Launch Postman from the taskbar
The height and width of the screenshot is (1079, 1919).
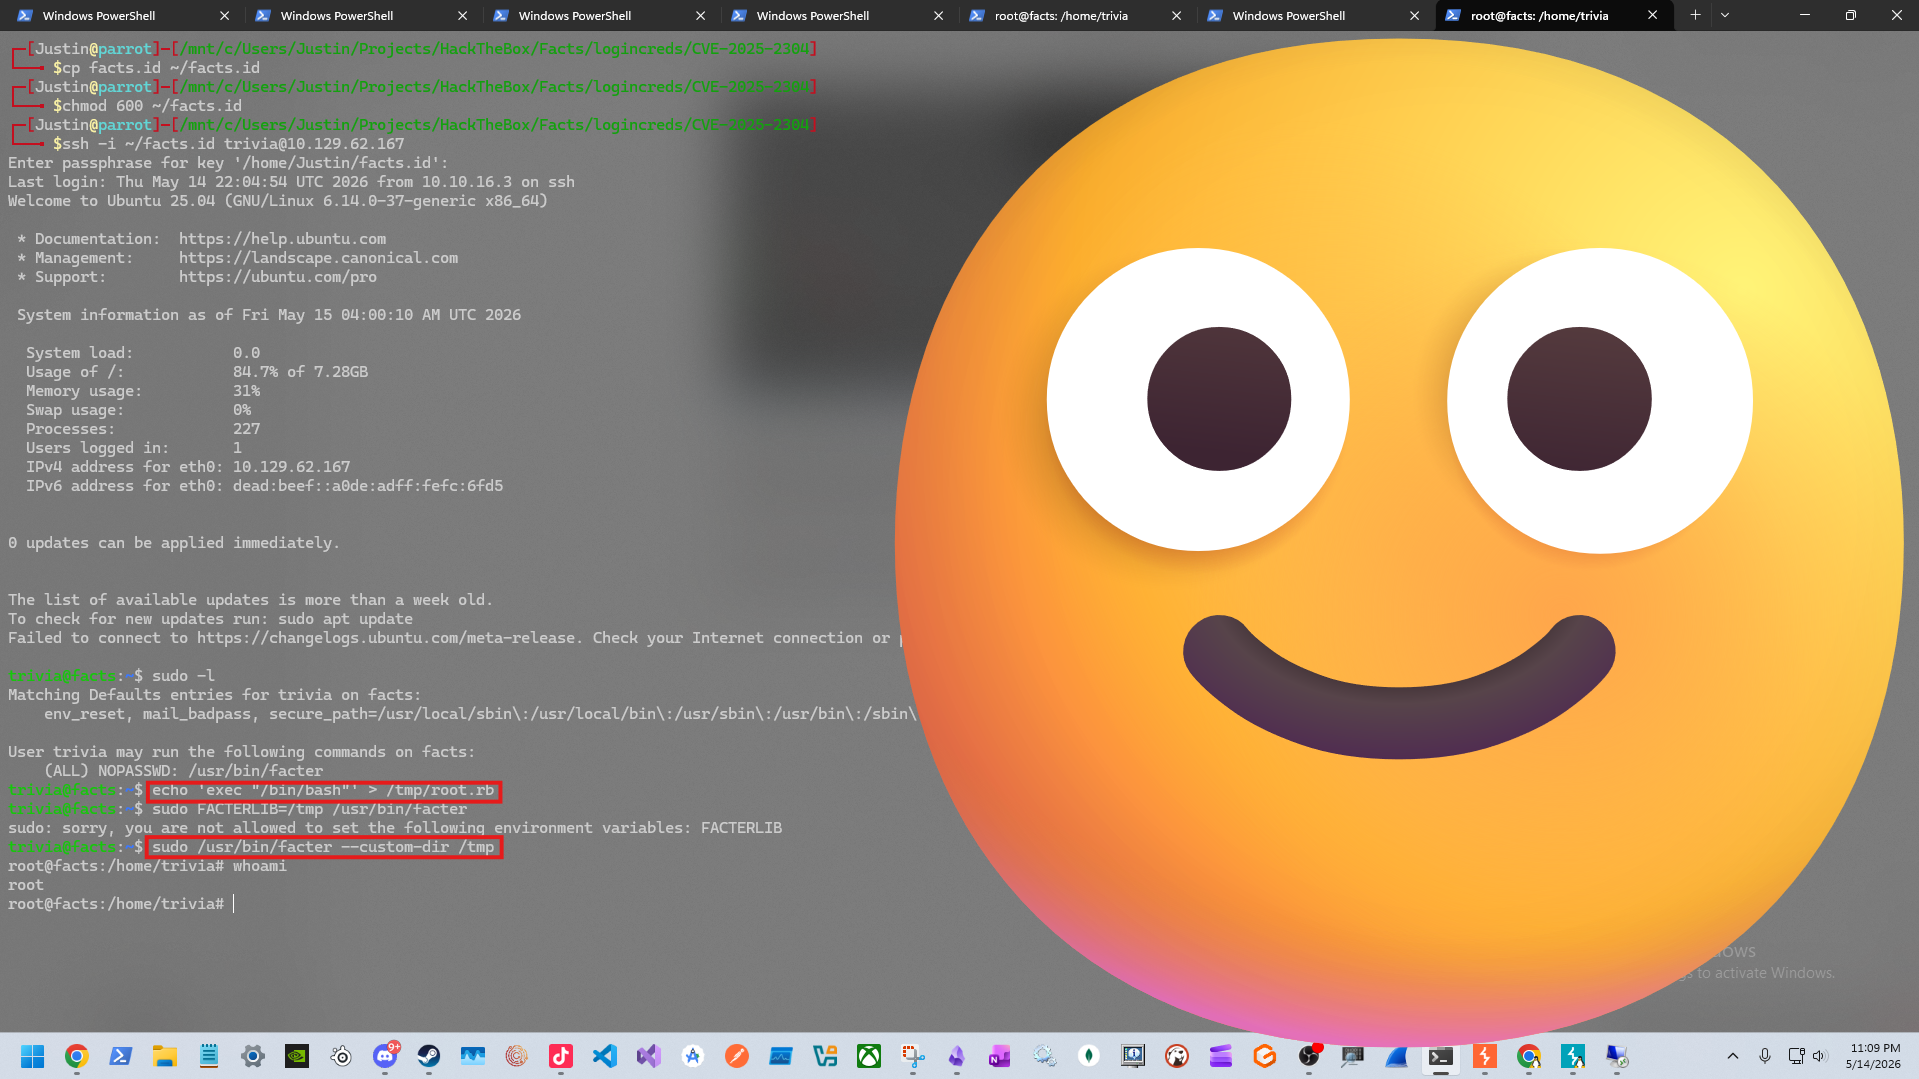pos(737,1056)
